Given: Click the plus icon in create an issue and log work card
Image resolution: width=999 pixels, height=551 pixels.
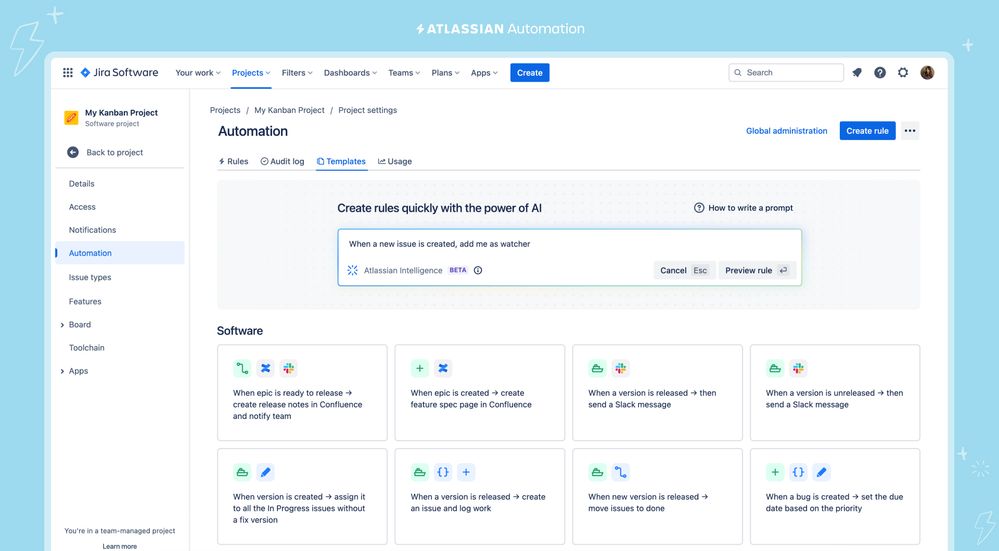Looking at the screenshot, I should click(466, 472).
